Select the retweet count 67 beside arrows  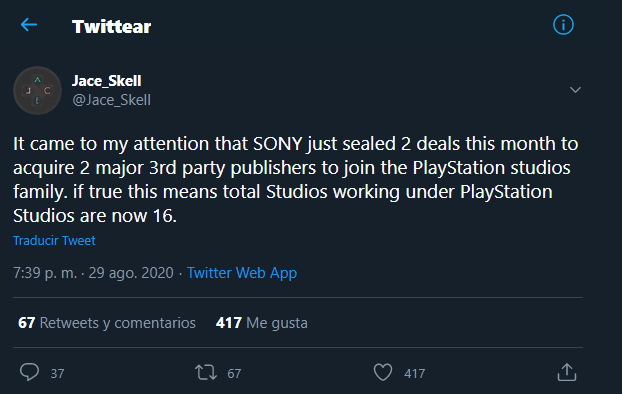point(234,373)
